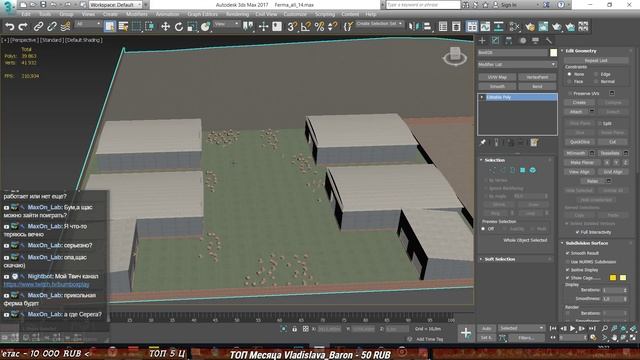Activate the Select and Place tool
Image resolution: width=640 pixels, height=360 pixels.
tap(206, 27)
